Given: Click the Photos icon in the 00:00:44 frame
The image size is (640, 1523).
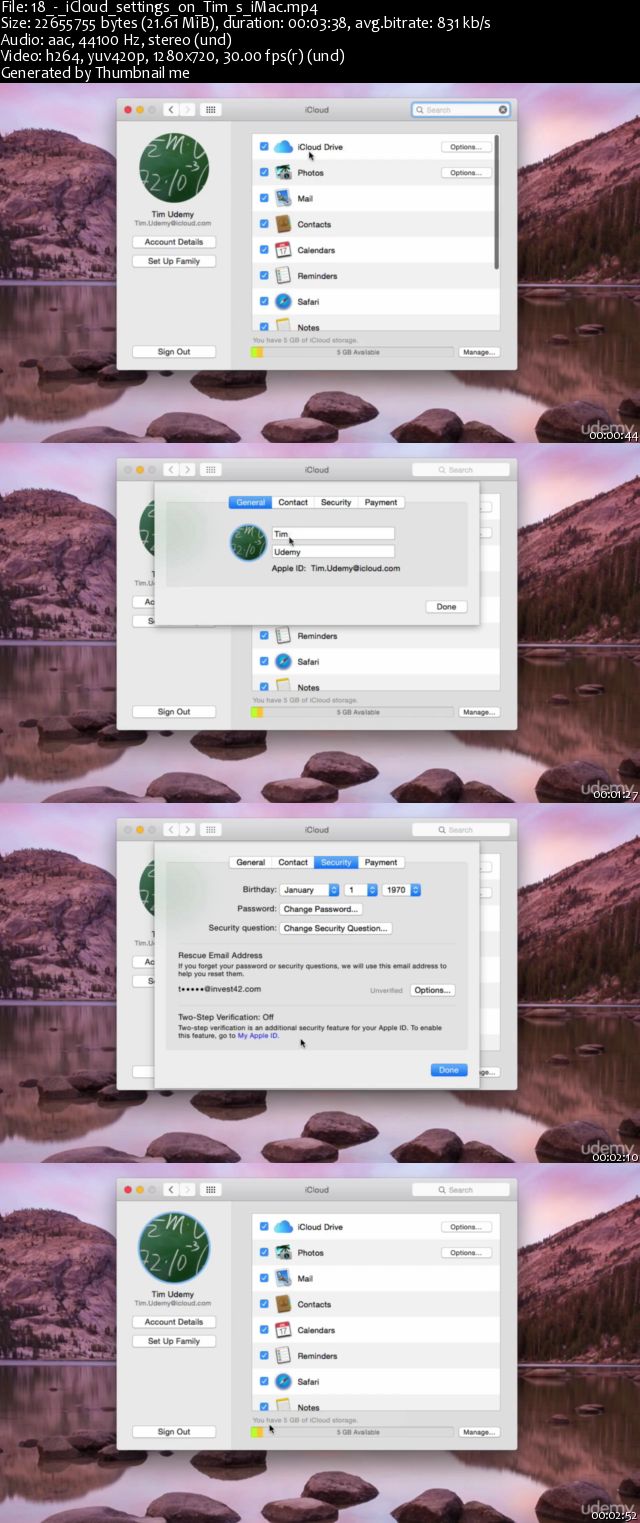Looking at the screenshot, I should [283, 173].
